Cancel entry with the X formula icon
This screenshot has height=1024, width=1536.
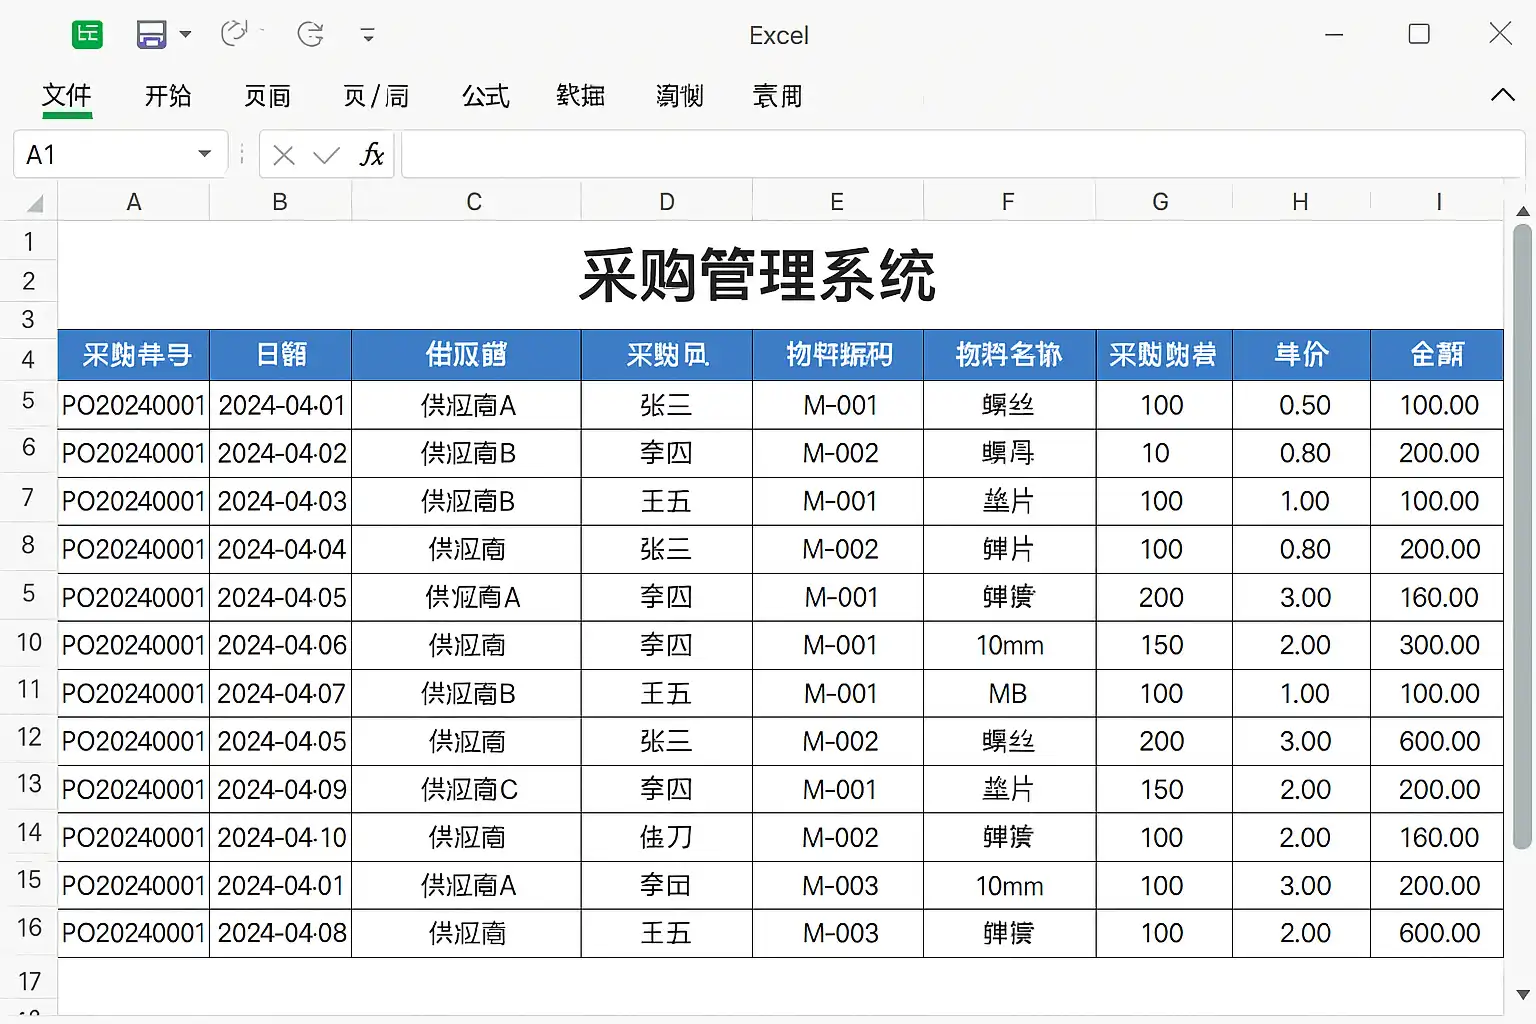[284, 155]
